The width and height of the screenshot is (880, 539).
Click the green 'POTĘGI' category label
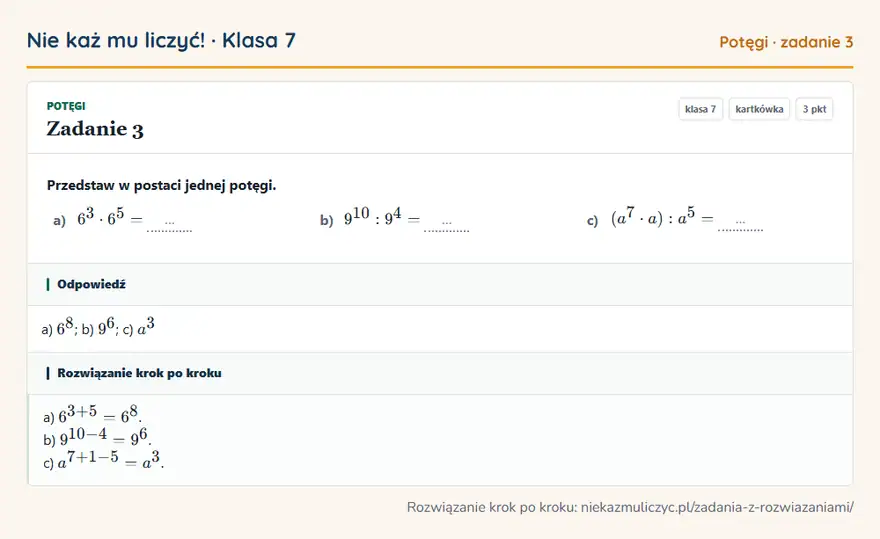click(x=66, y=106)
